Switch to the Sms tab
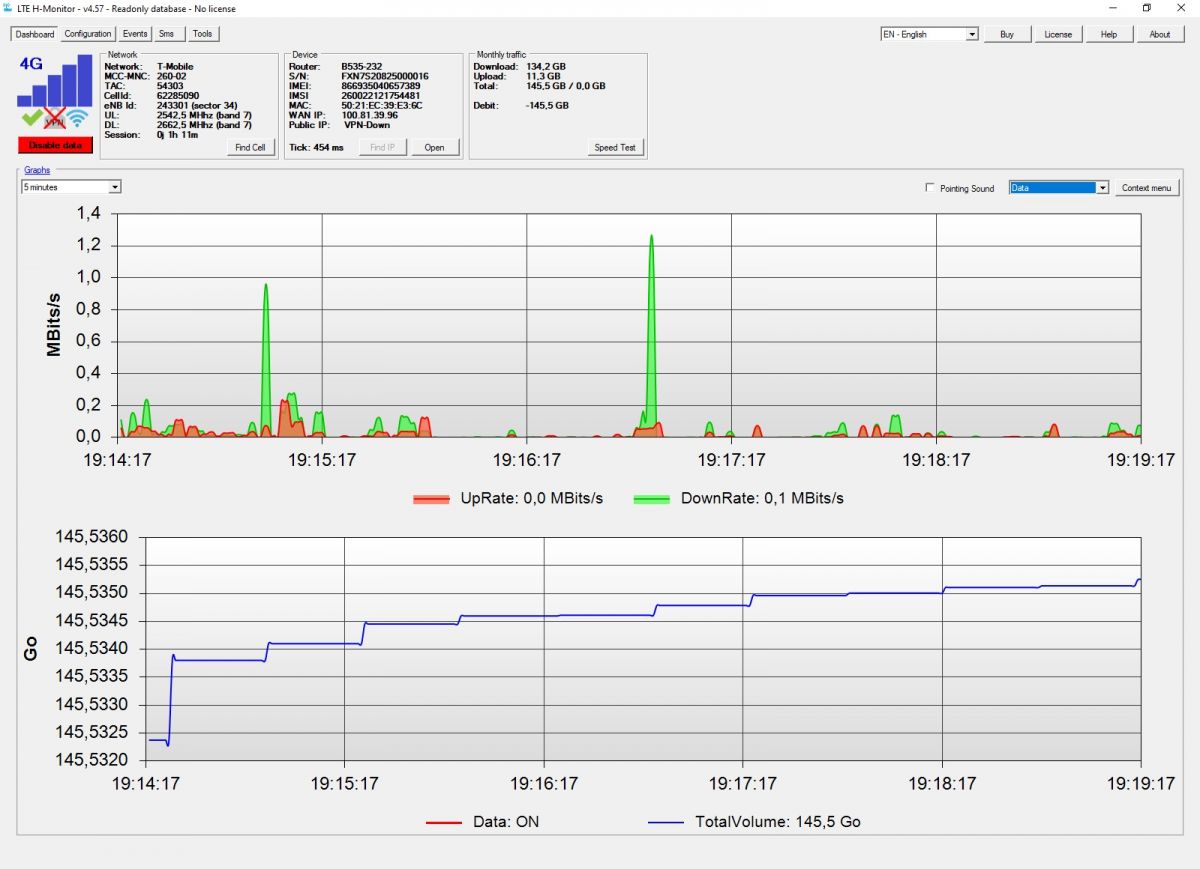Viewport: 1200px width, 869px height. tap(167, 34)
